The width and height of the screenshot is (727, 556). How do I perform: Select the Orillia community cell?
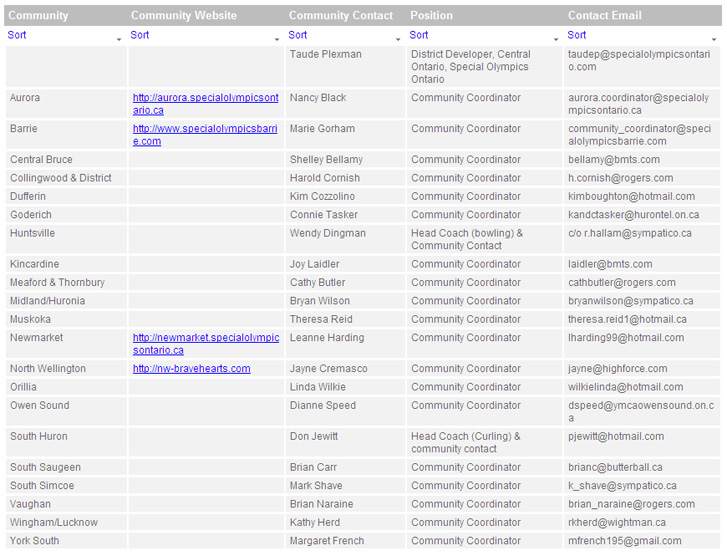click(66, 387)
